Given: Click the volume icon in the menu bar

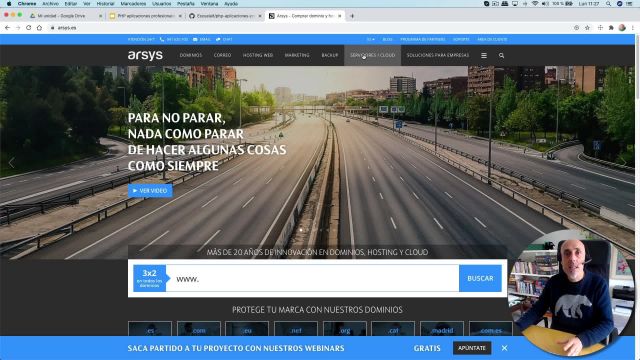Looking at the screenshot, I should pyautogui.click(x=545, y=4).
